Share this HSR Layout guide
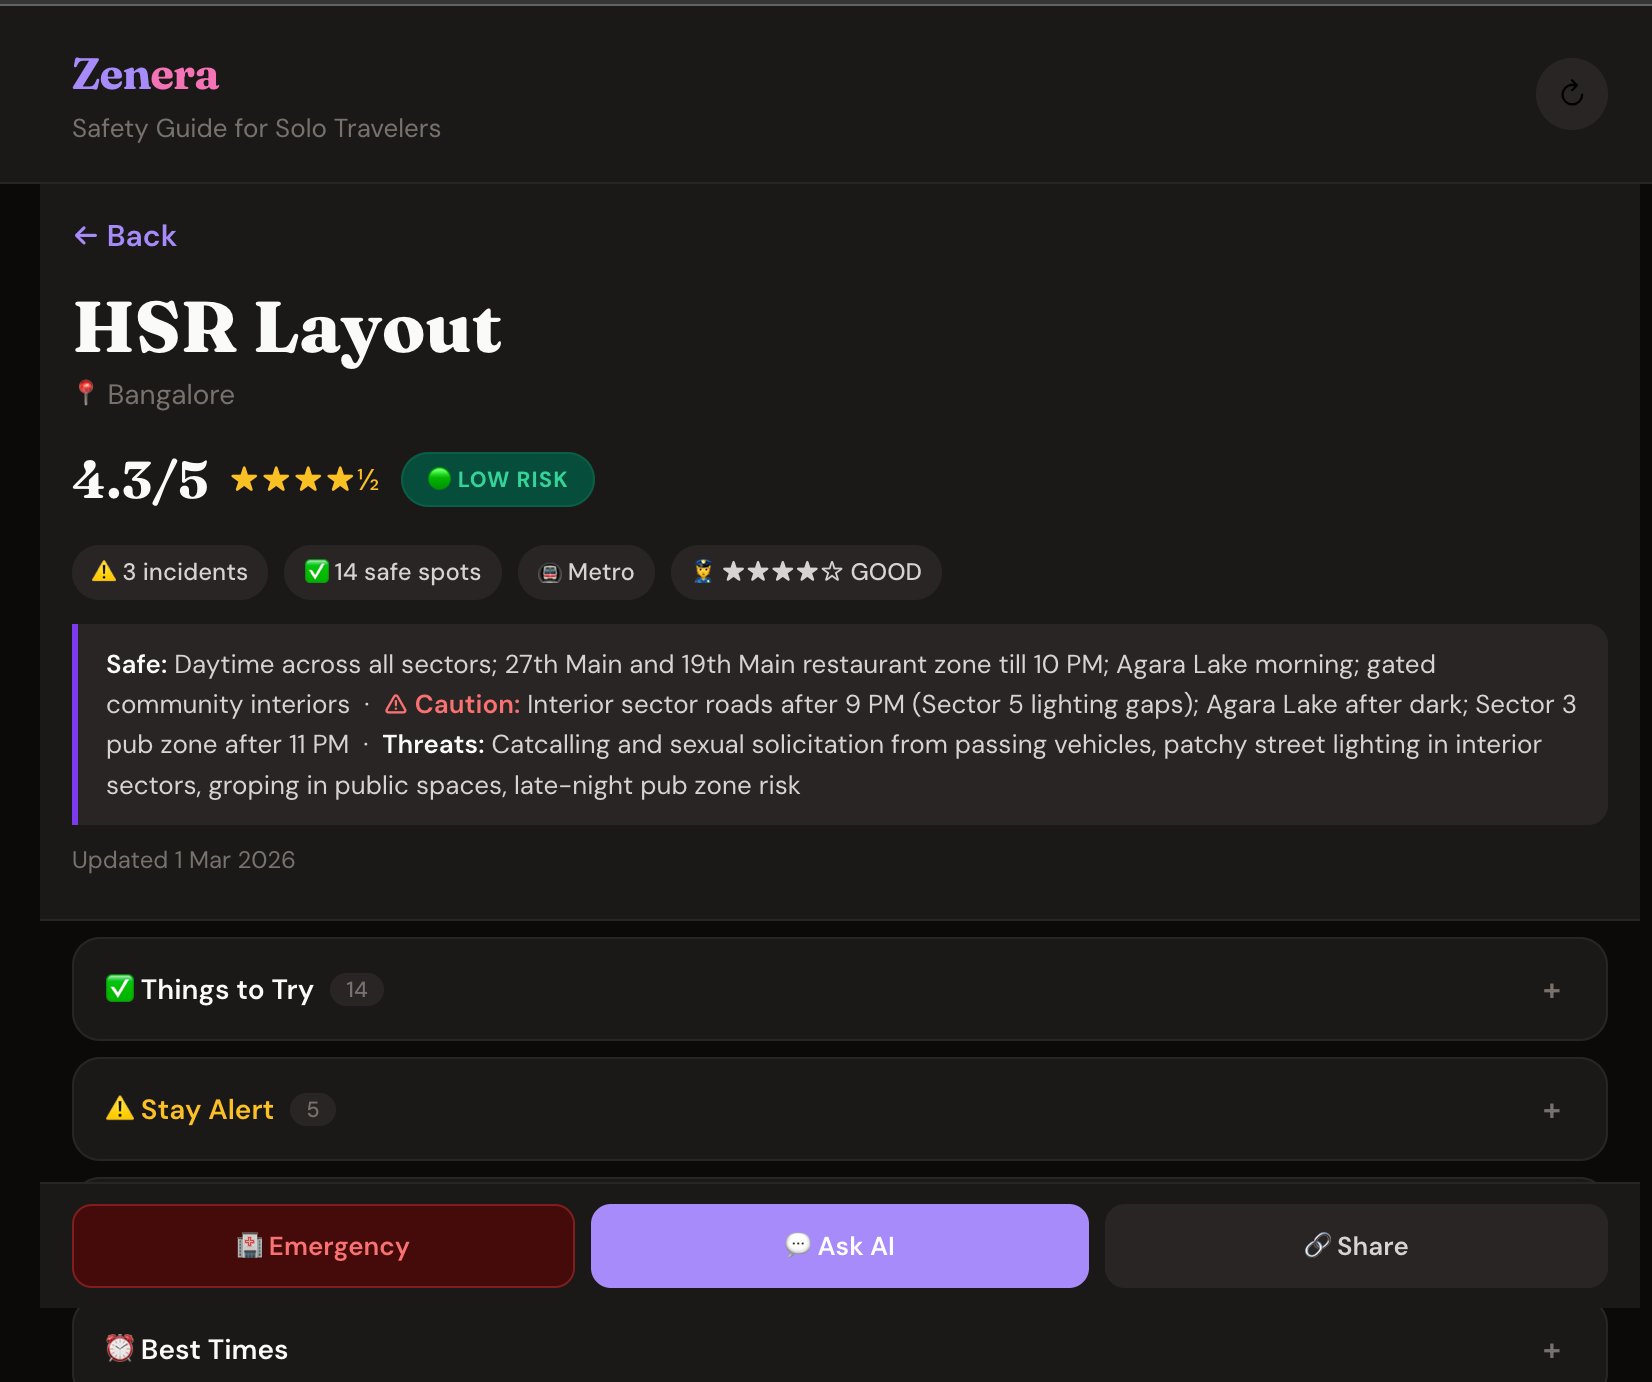1652x1382 pixels. coord(1356,1246)
